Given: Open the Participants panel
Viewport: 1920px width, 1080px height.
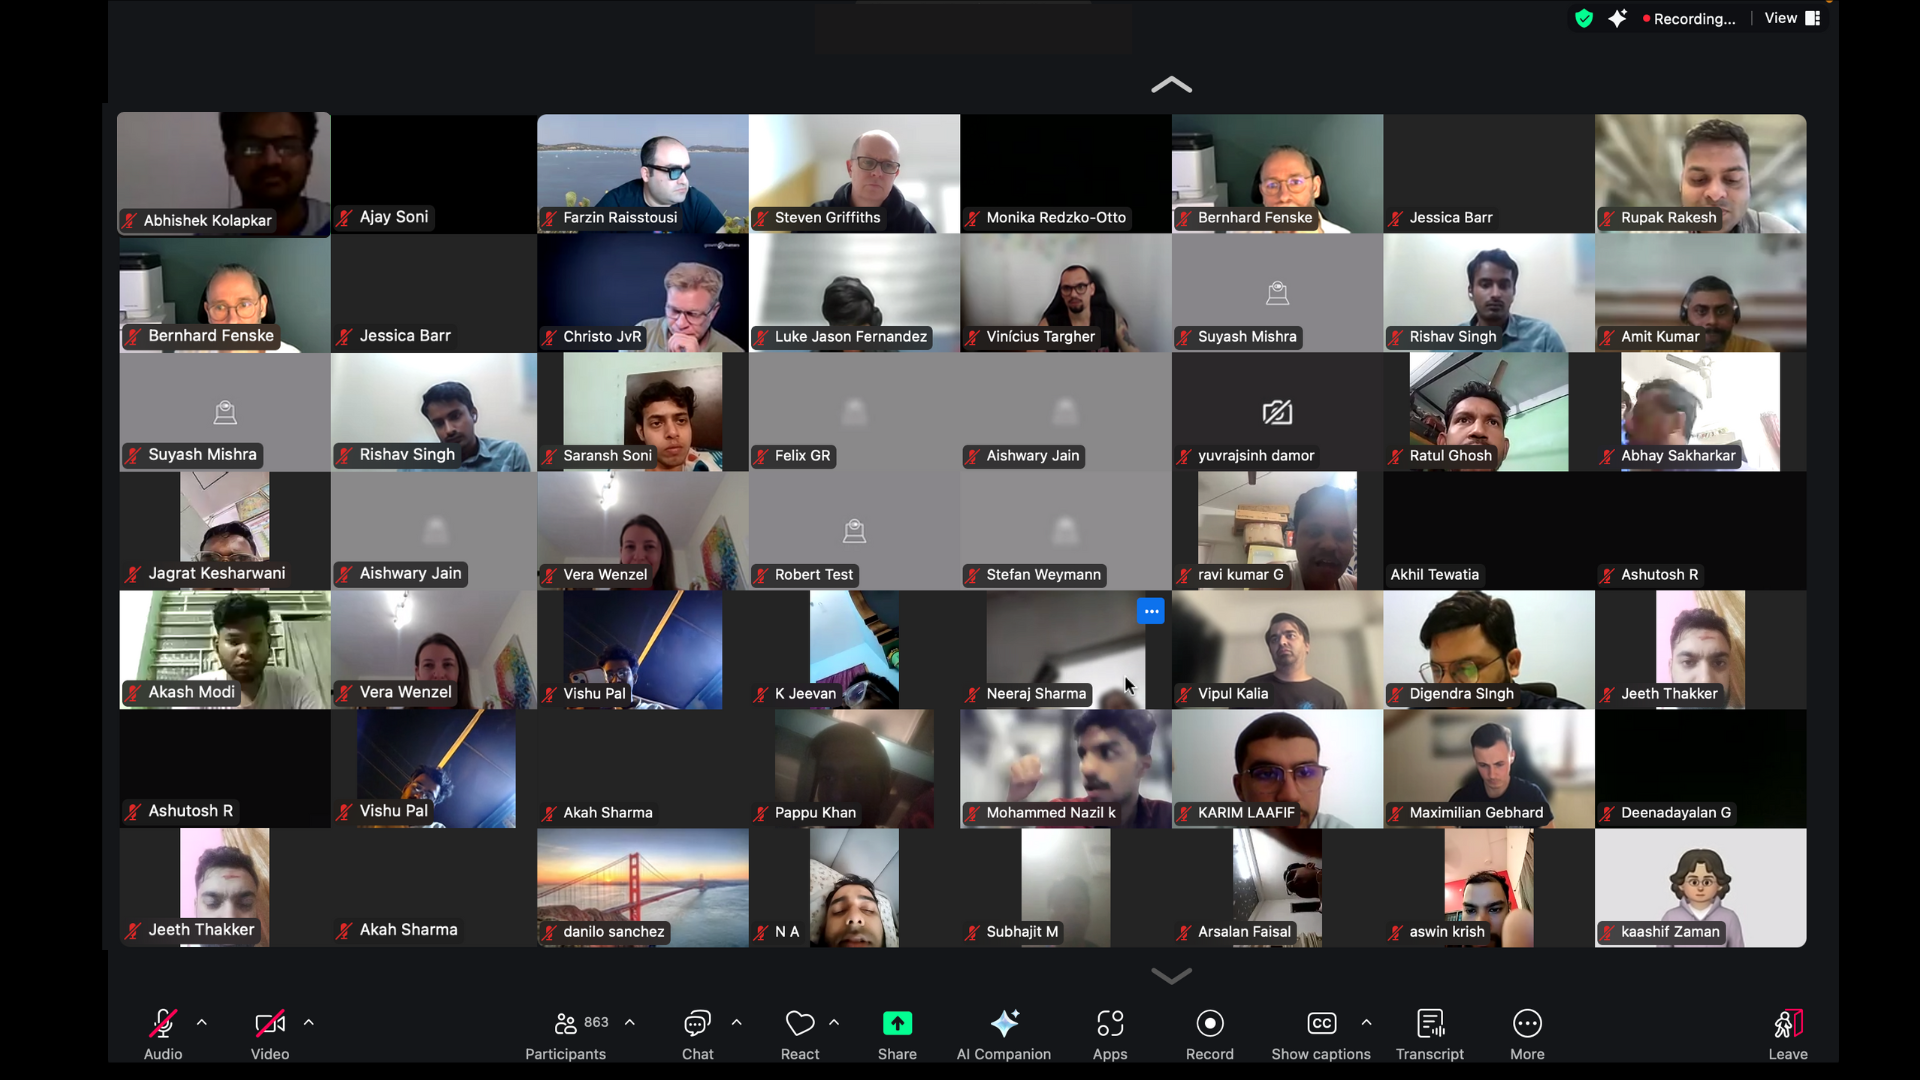Looking at the screenshot, I should (x=566, y=1033).
